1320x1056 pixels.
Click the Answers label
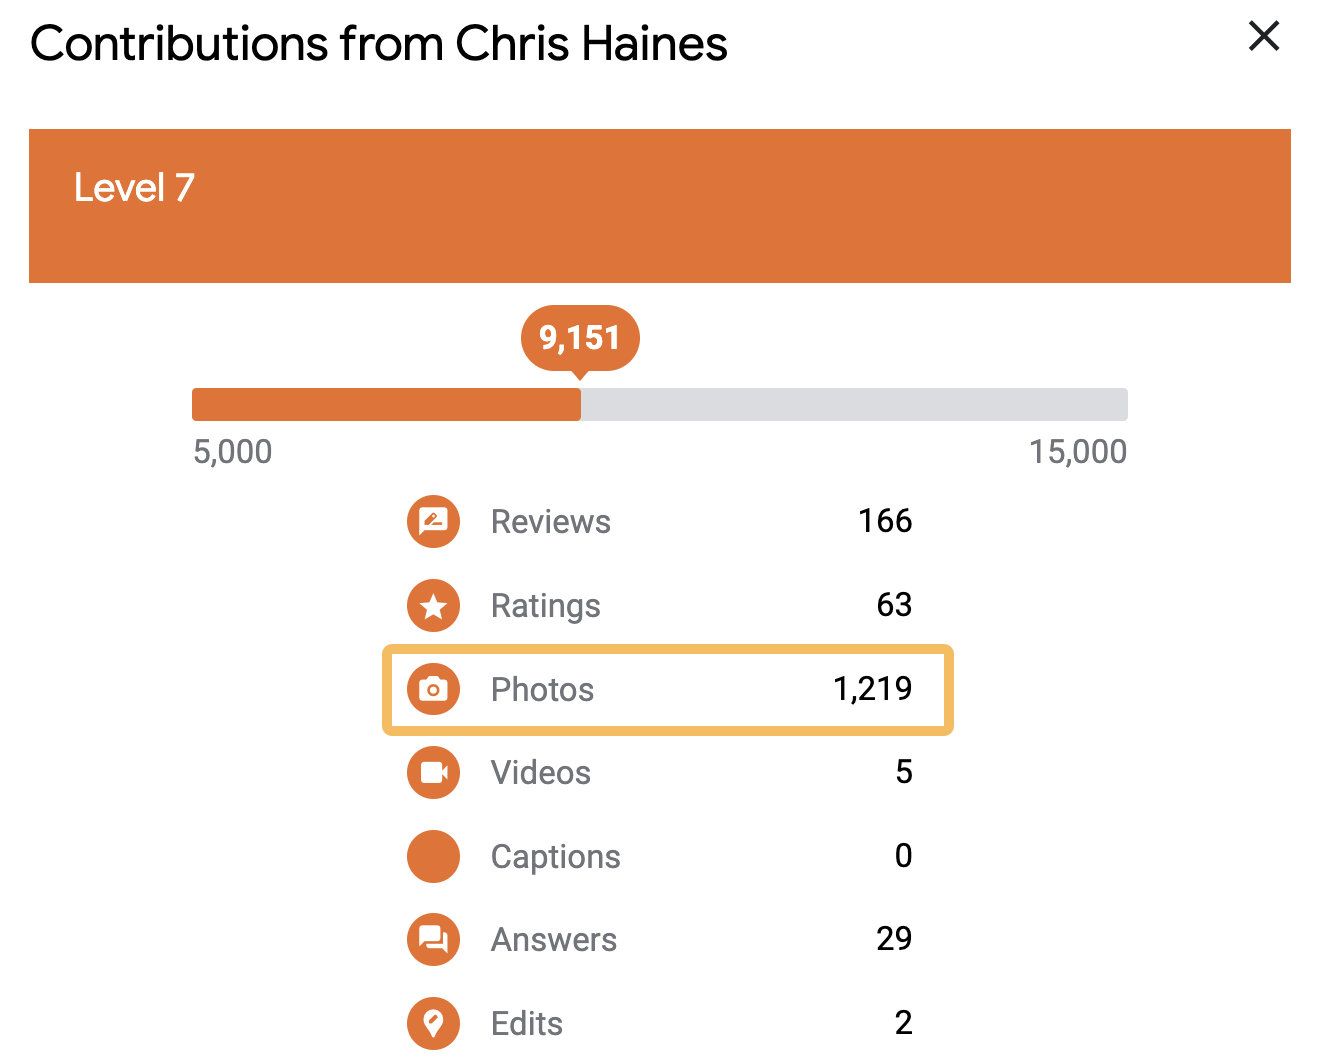[553, 940]
